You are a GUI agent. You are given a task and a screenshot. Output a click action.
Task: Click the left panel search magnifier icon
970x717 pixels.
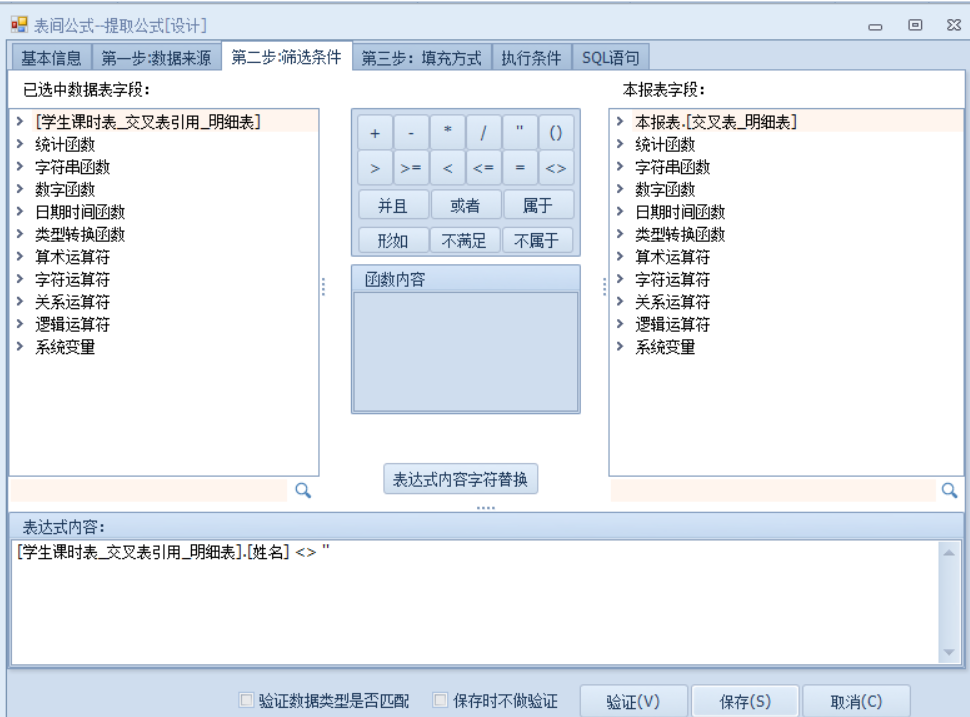pos(302,490)
